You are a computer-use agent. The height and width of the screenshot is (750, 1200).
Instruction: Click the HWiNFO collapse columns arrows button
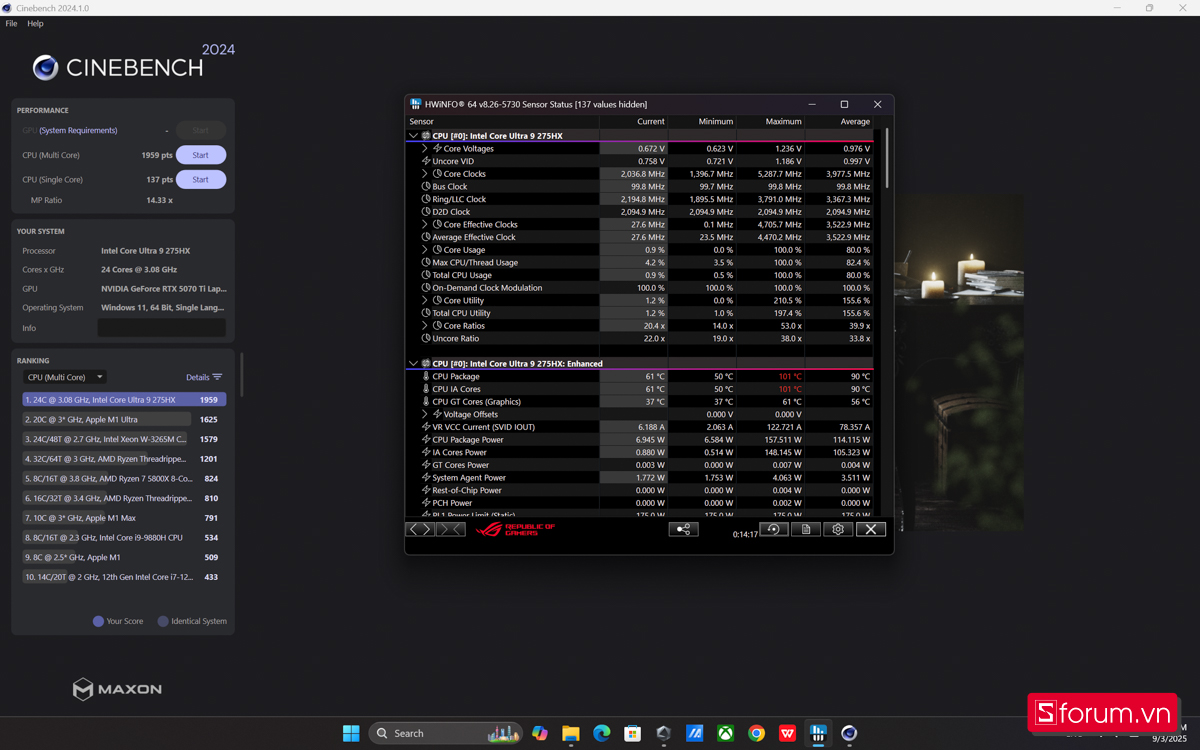point(450,529)
